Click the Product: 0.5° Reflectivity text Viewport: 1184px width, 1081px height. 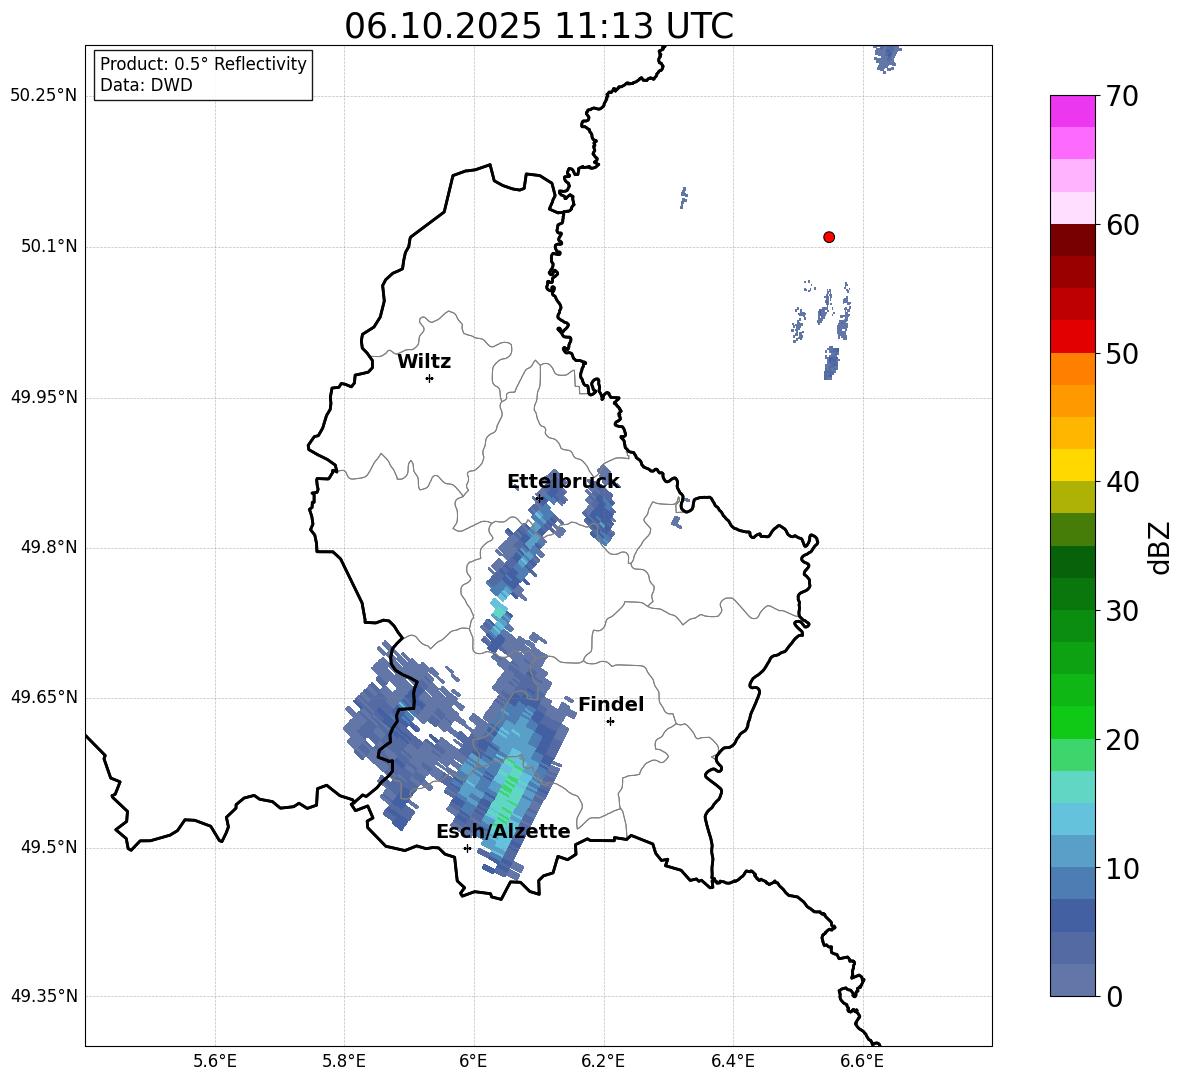(203, 64)
